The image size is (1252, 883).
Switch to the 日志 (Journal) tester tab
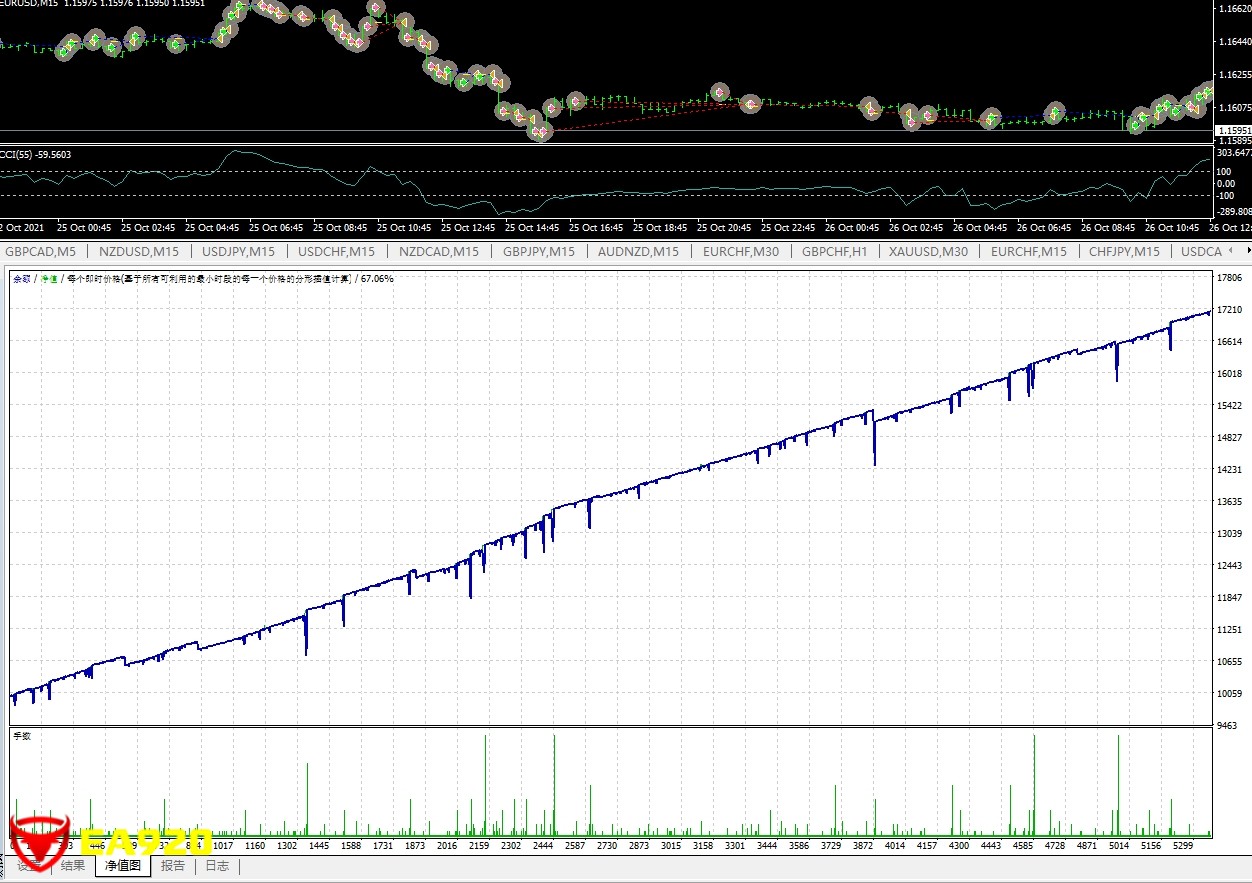click(217, 866)
